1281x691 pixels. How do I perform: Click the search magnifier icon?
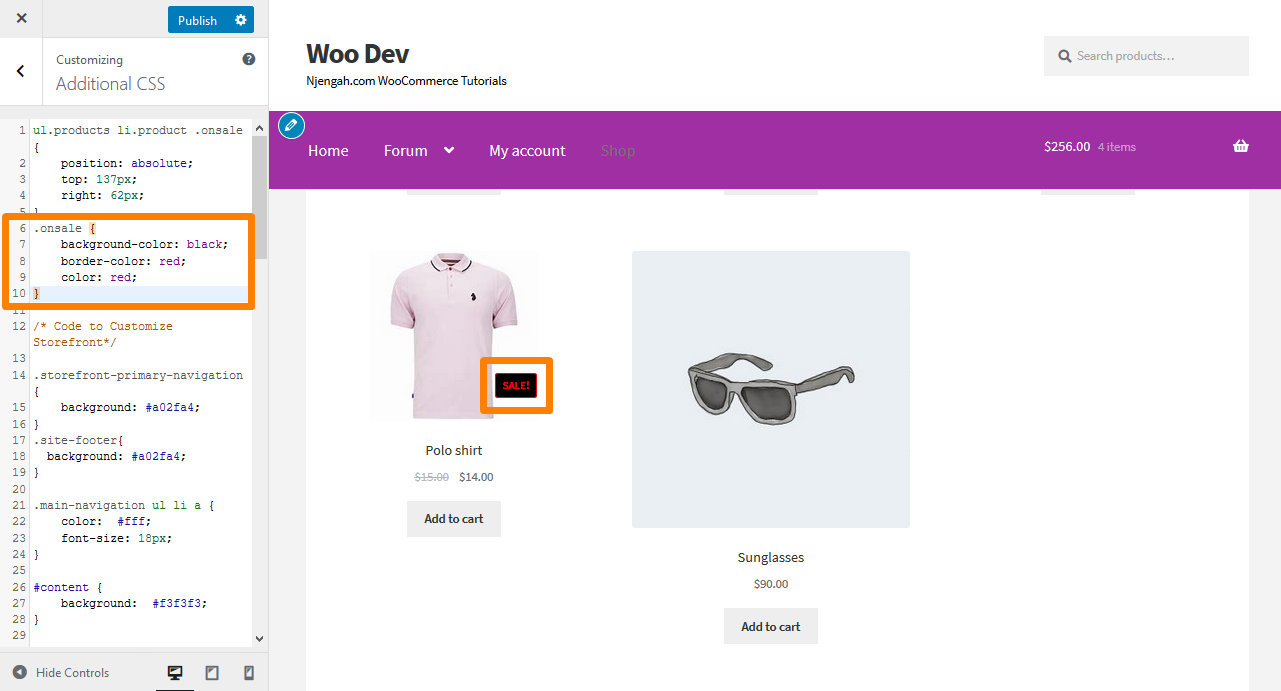1065,57
